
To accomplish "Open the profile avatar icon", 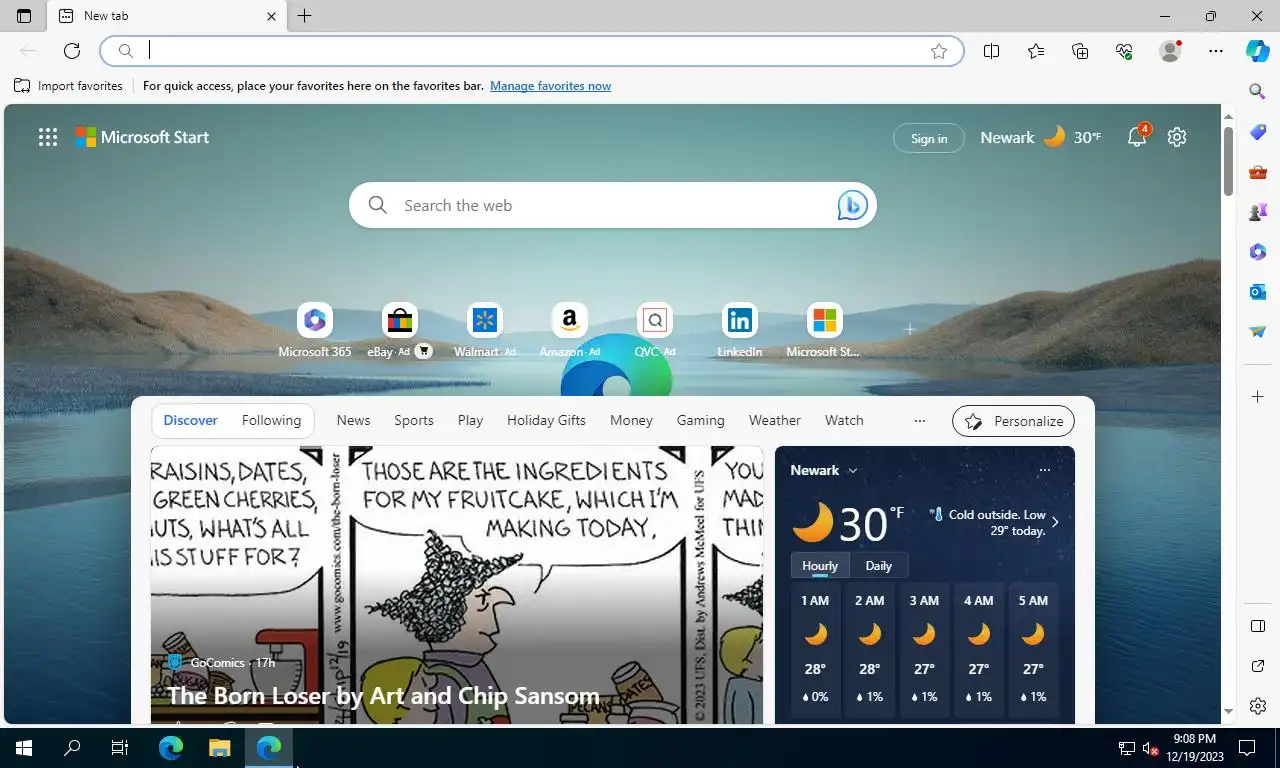I will 1170,51.
